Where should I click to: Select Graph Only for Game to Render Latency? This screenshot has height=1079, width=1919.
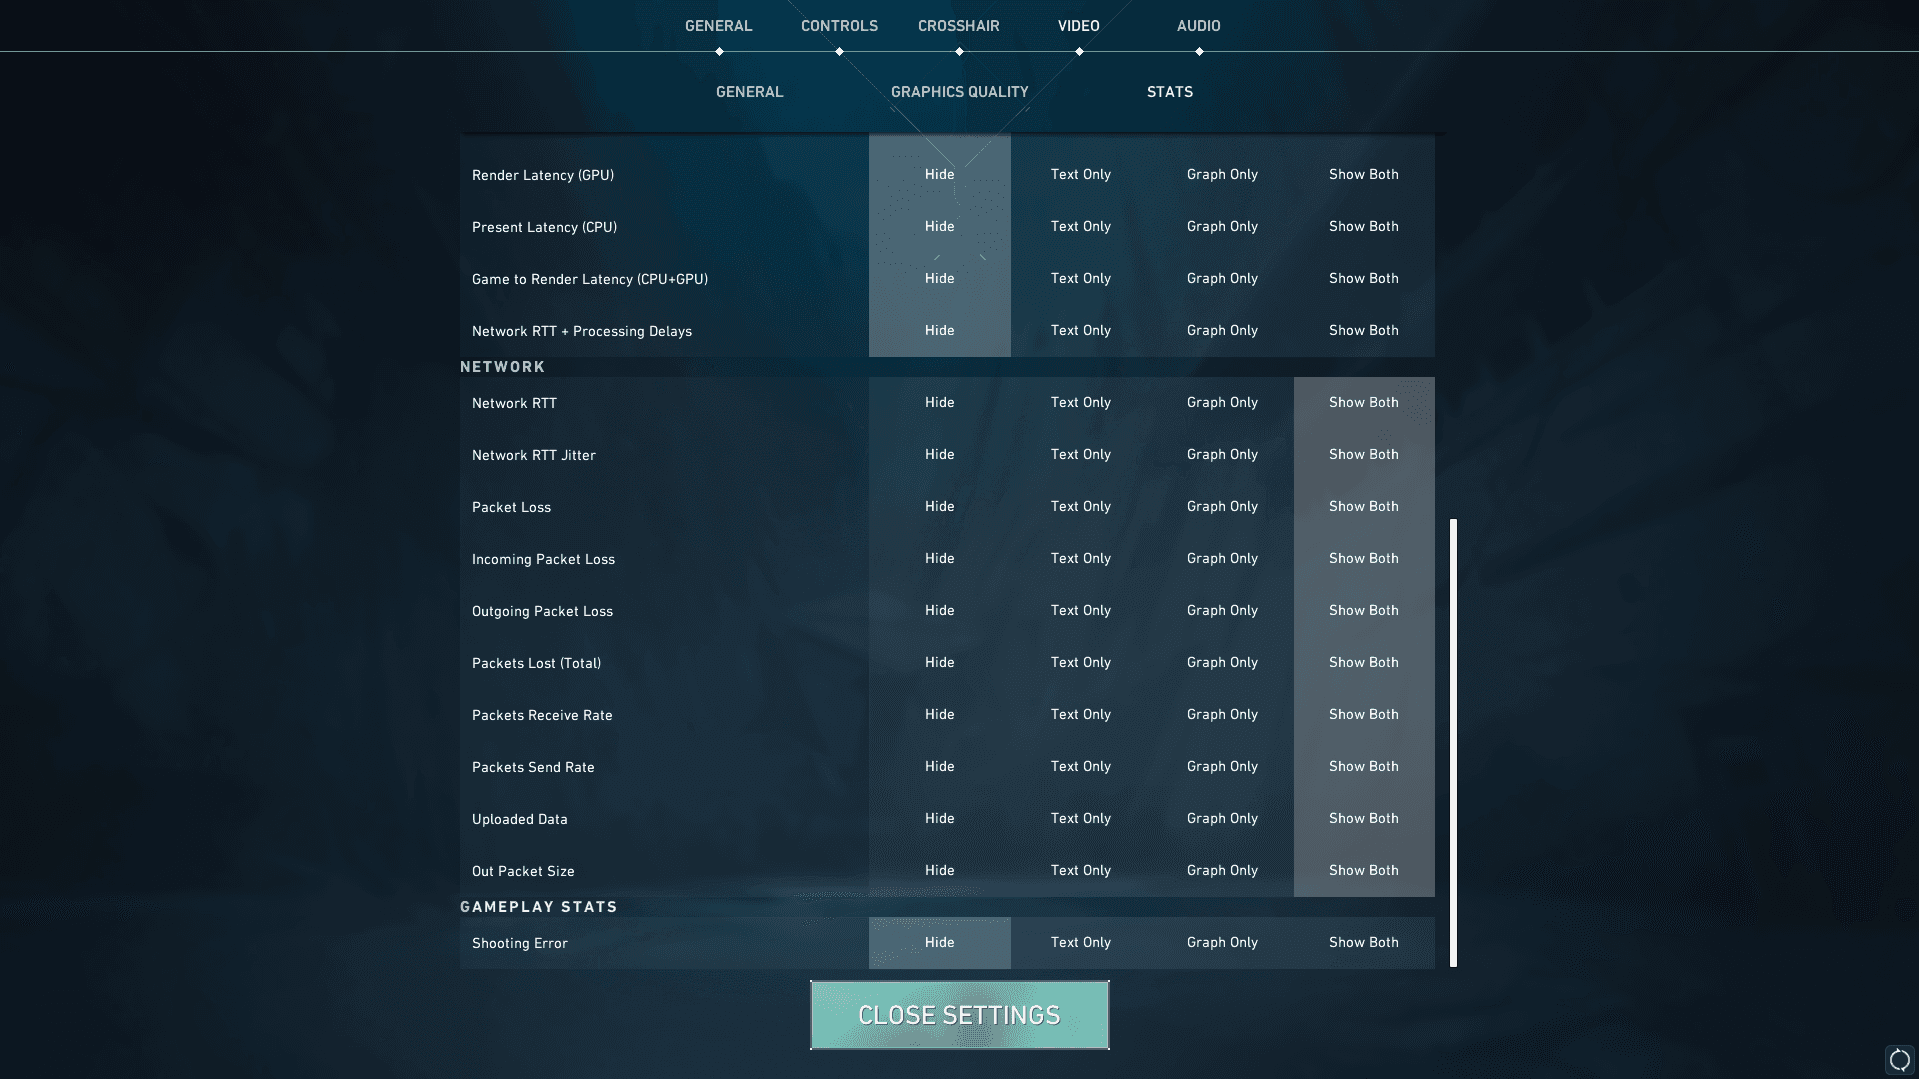[x=1222, y=279]
